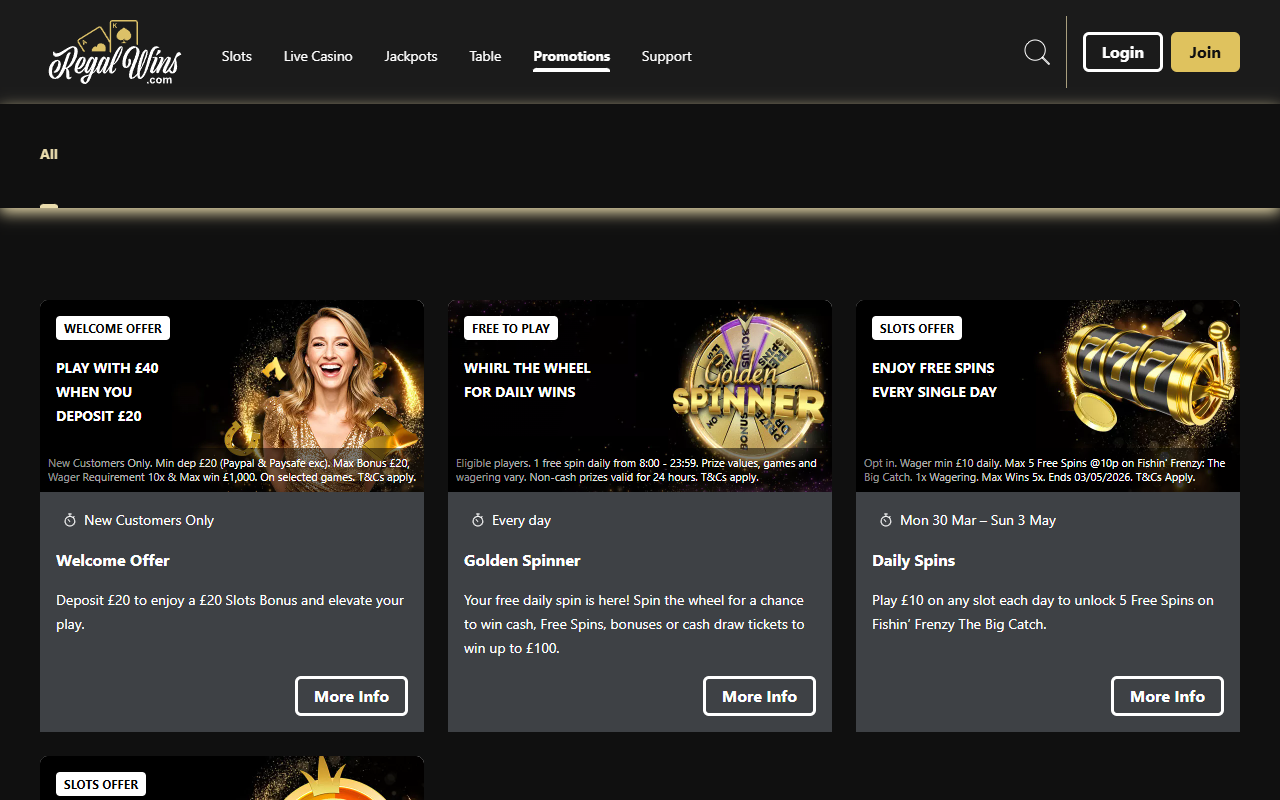Select the Promotions tab

572,56
